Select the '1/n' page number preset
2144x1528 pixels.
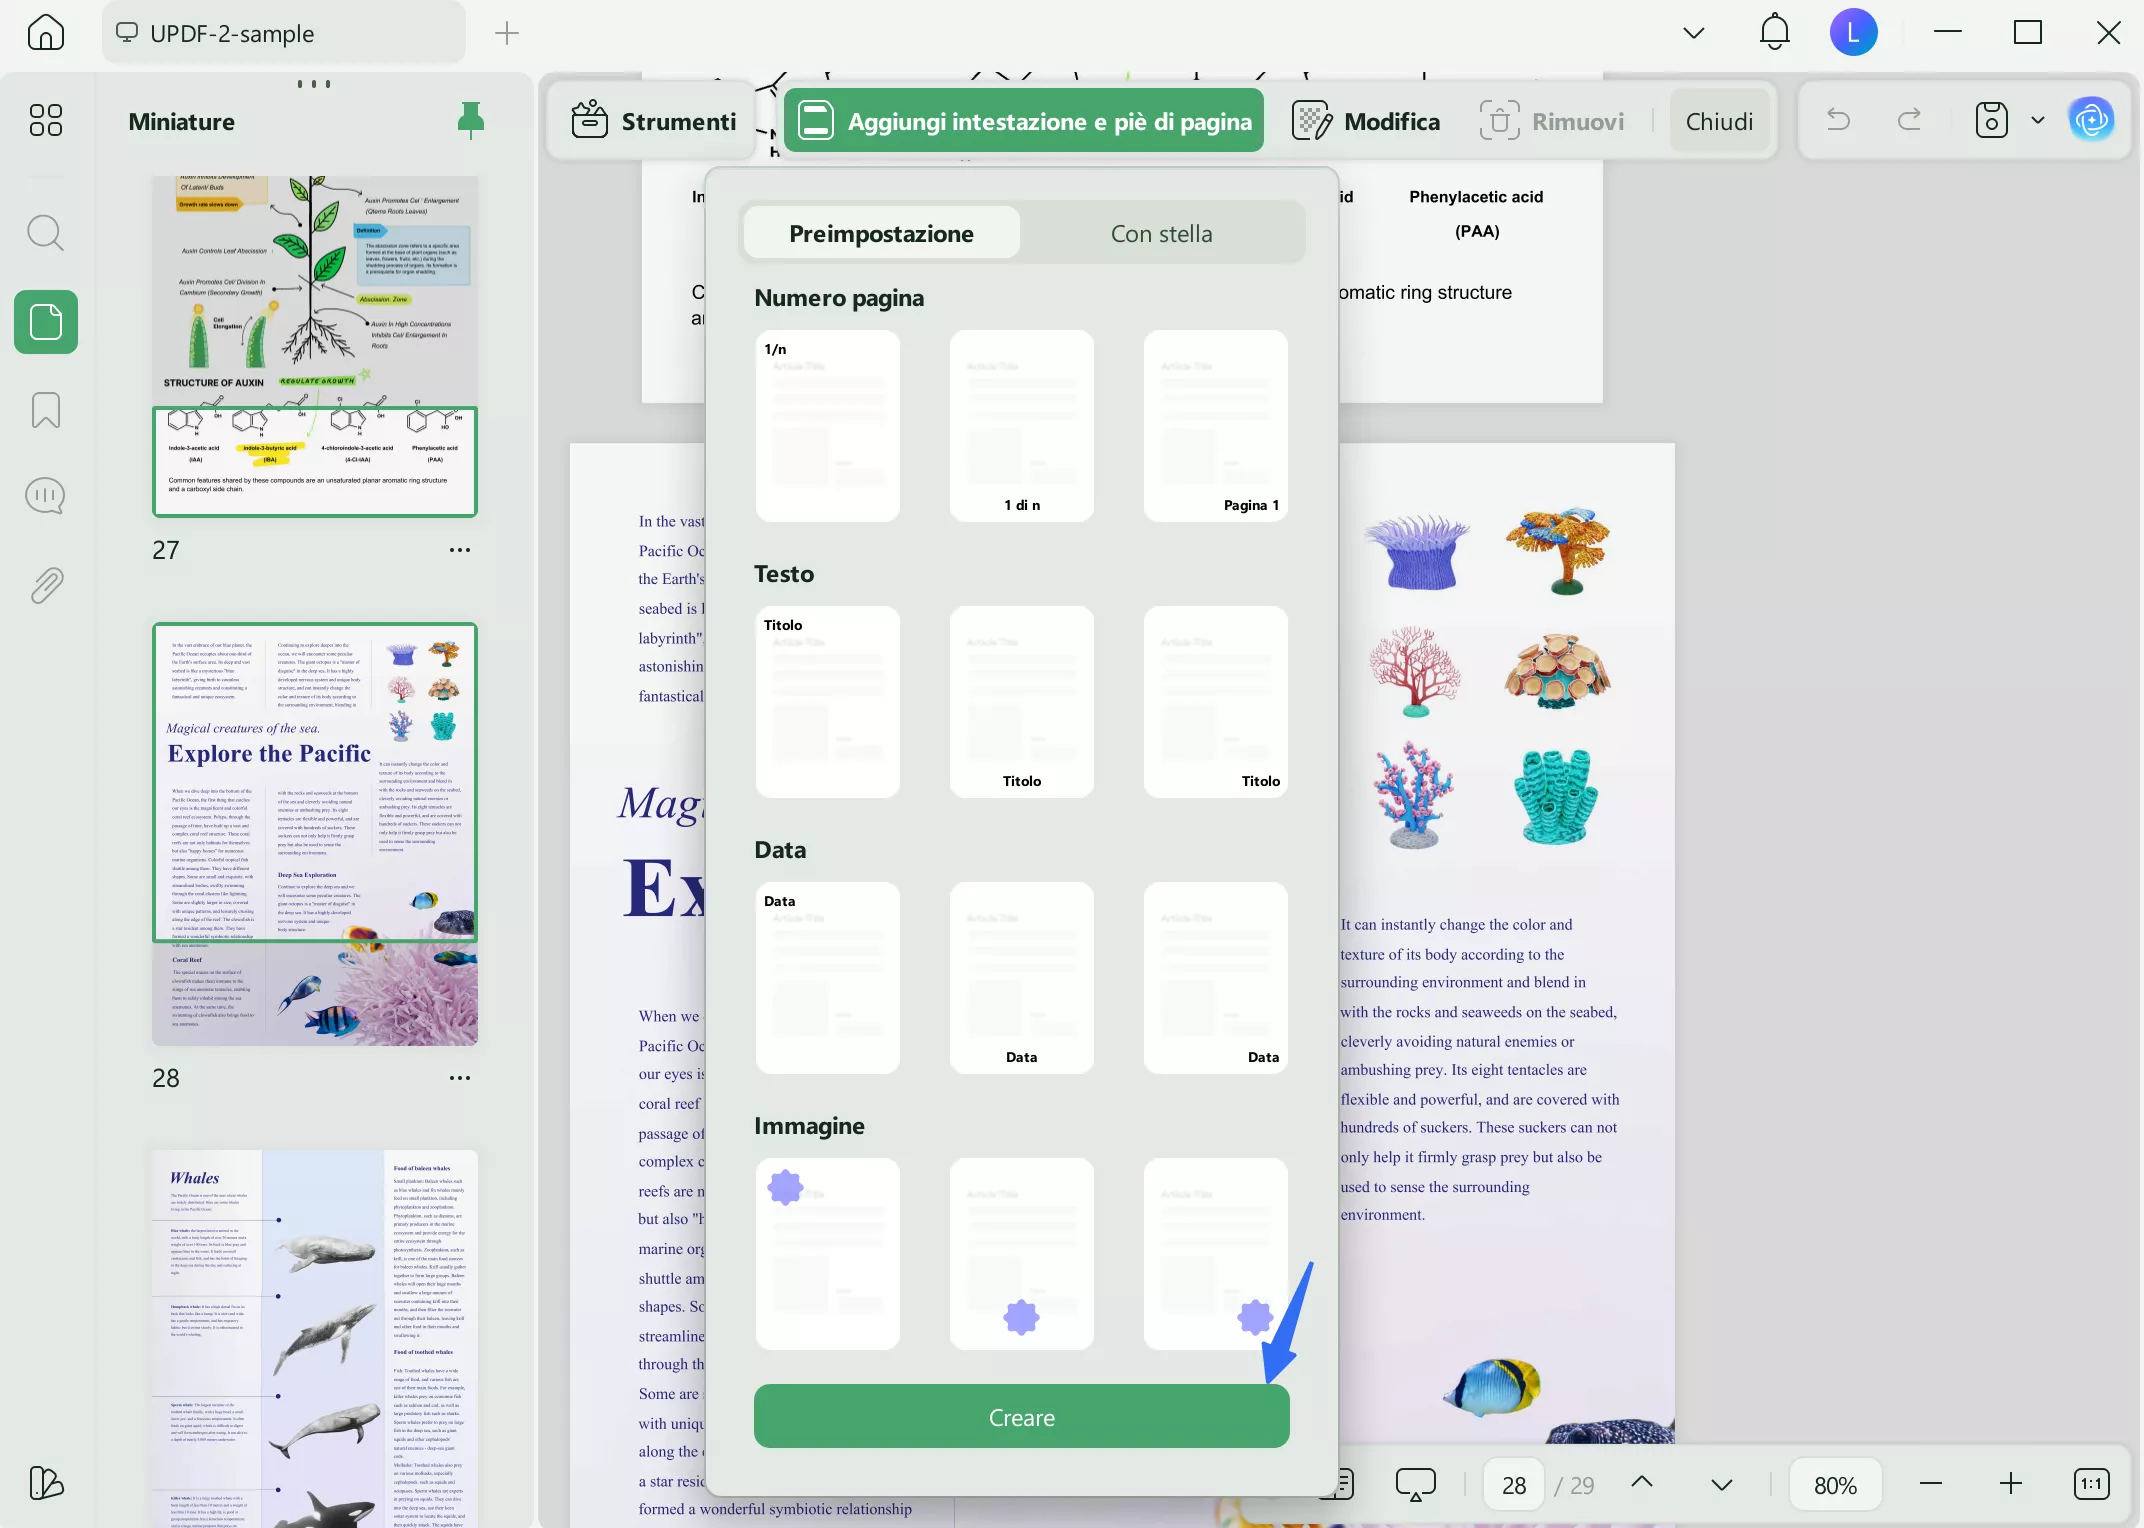click(827, 425)
